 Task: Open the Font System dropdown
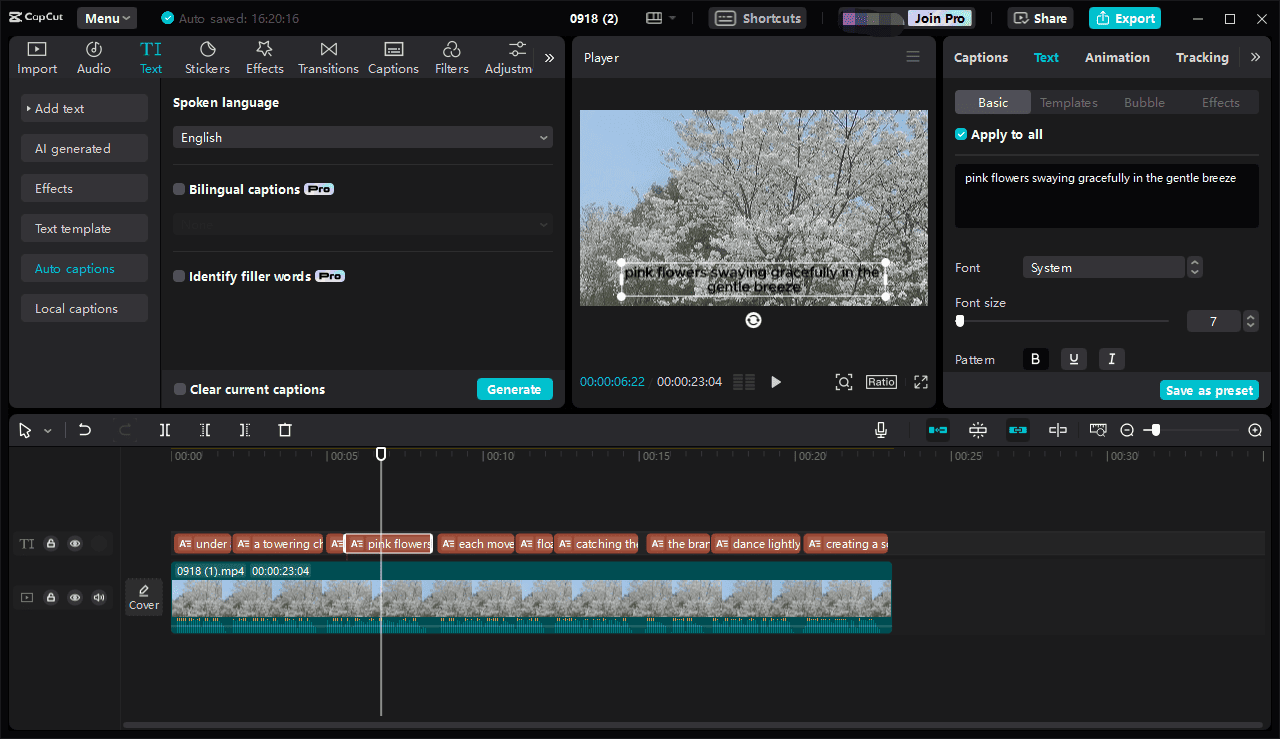(1103, 267)
